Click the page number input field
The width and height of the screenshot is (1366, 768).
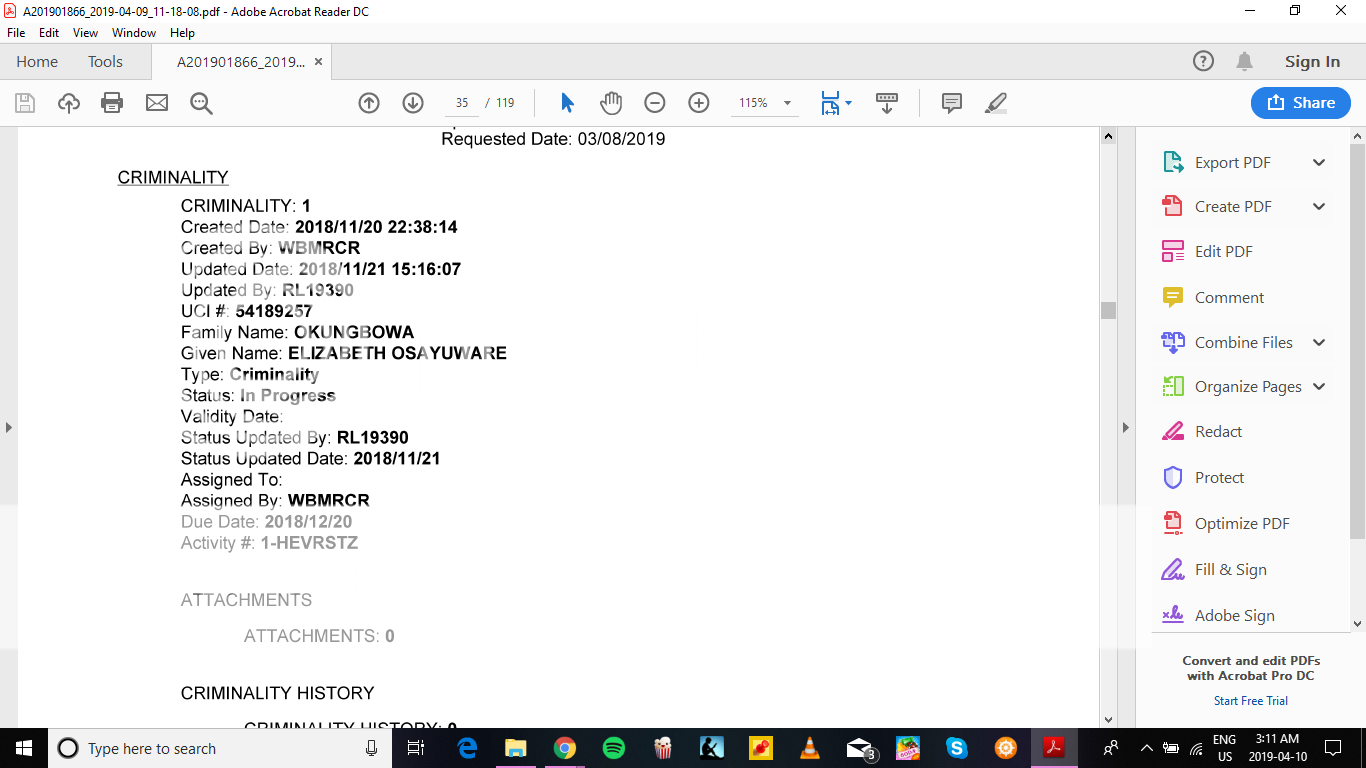click(x=461, y=103)
